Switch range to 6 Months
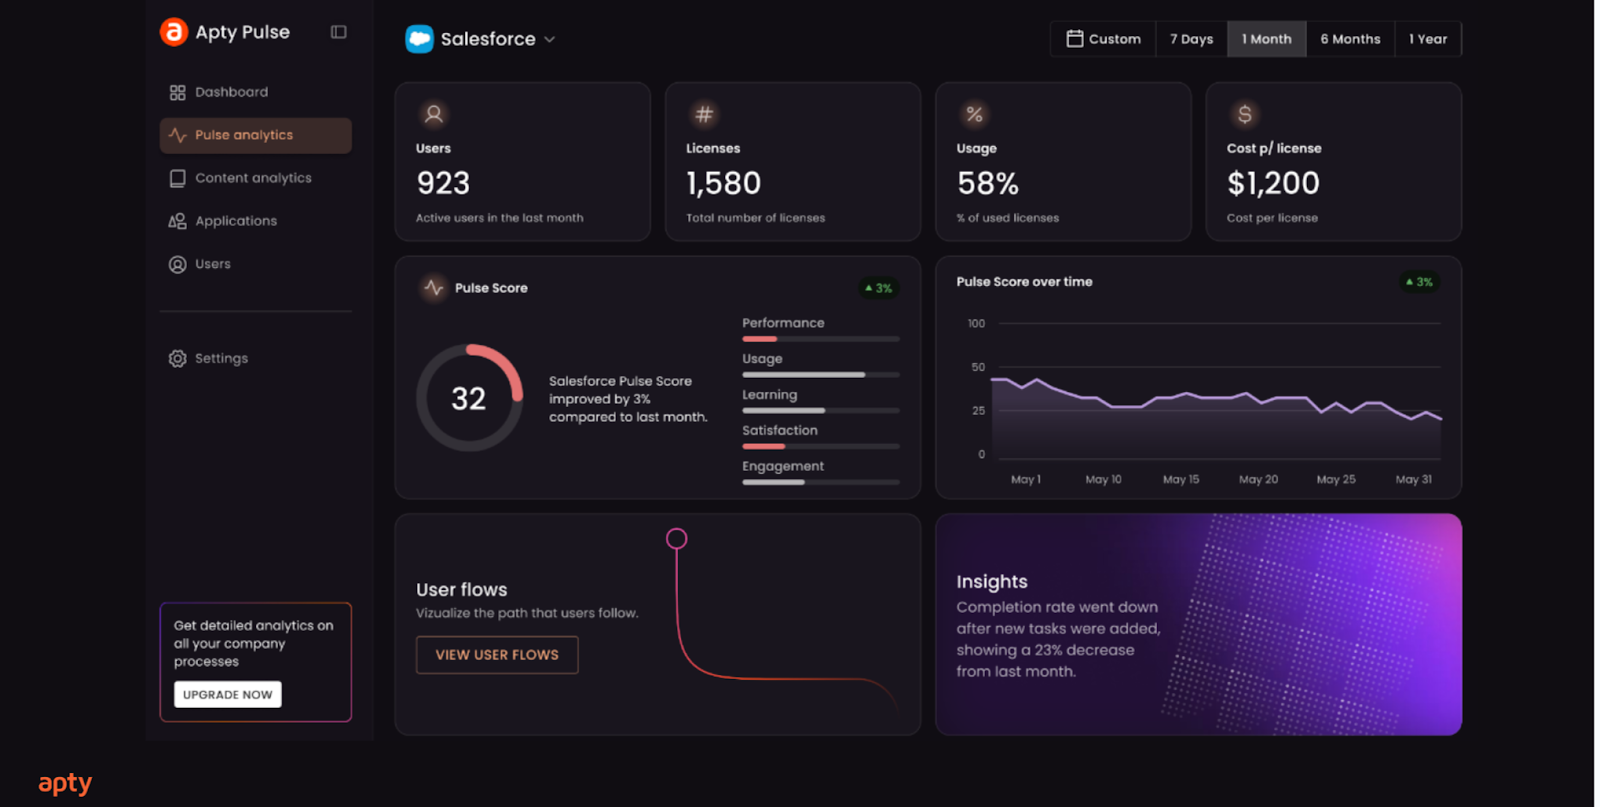The image size is (1600, 807). click(x=1350, y=39)
